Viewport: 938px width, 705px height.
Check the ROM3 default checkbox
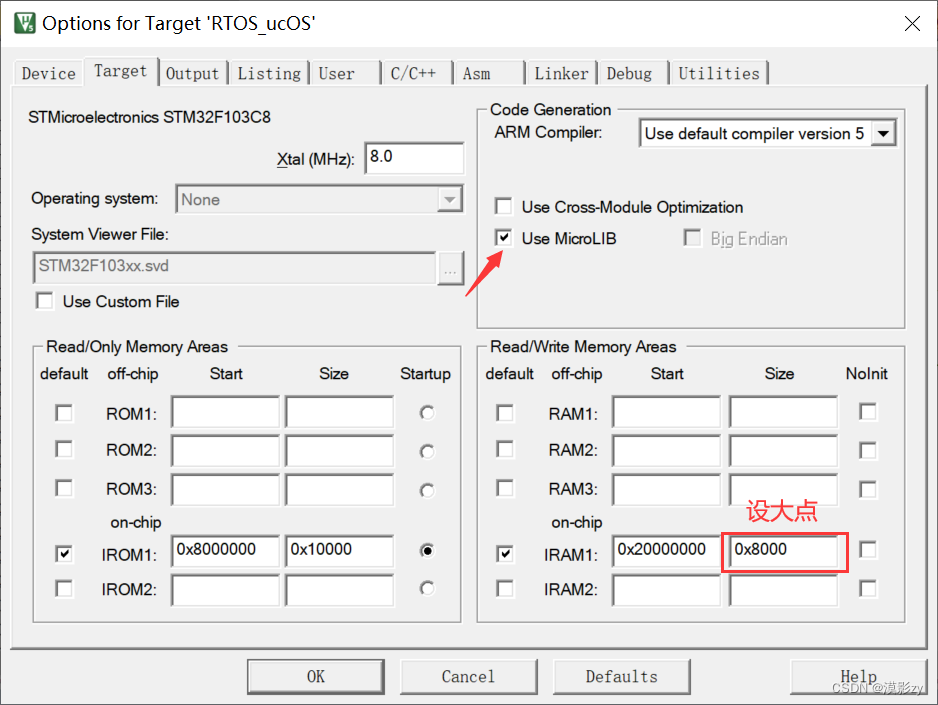coord(64,488)
